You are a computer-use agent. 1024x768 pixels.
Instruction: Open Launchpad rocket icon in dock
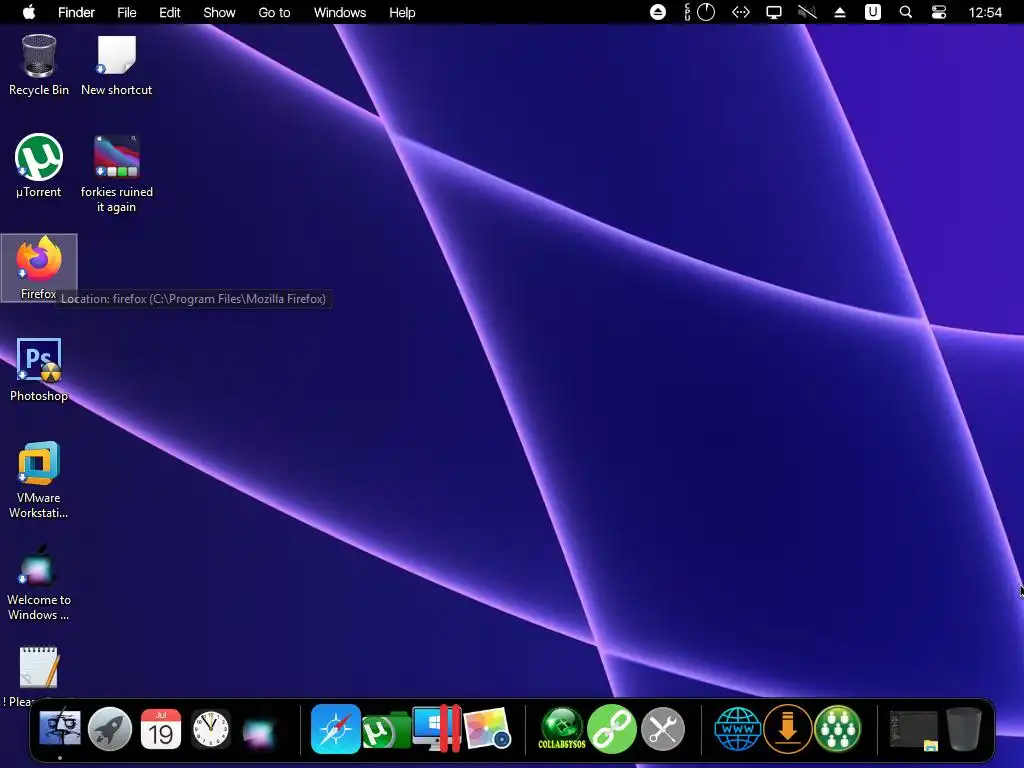point(110,728)
